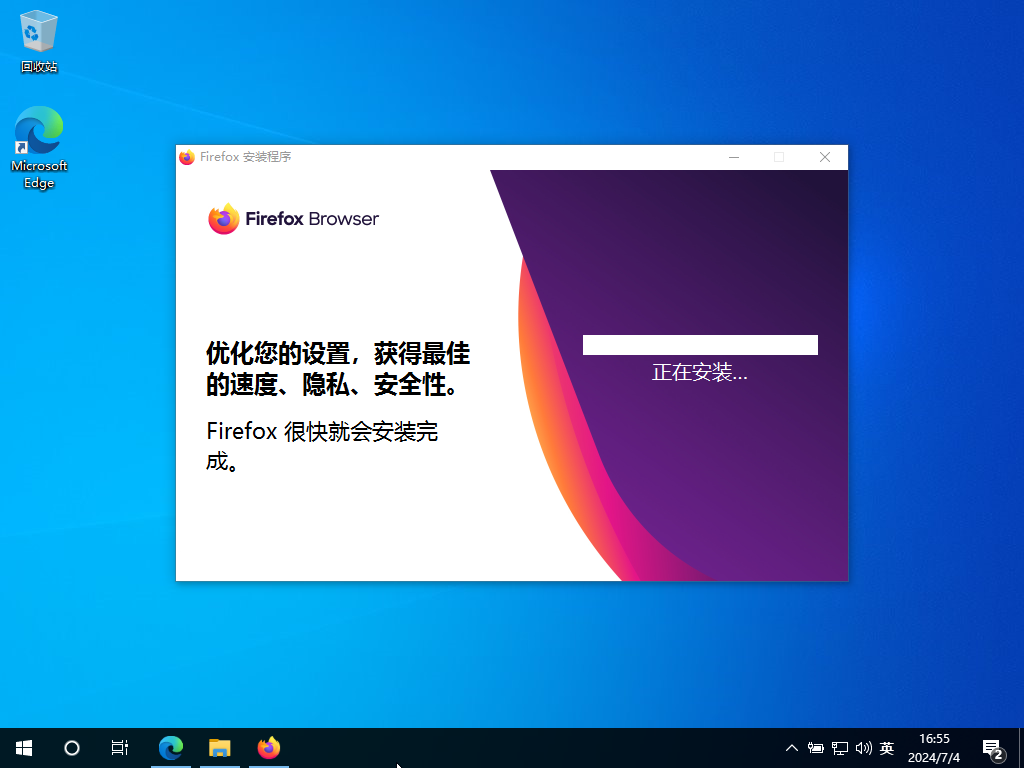This screenshot has width=1024, height=768.
Task: Open the Start menu
Action: (x=23, y=747)
